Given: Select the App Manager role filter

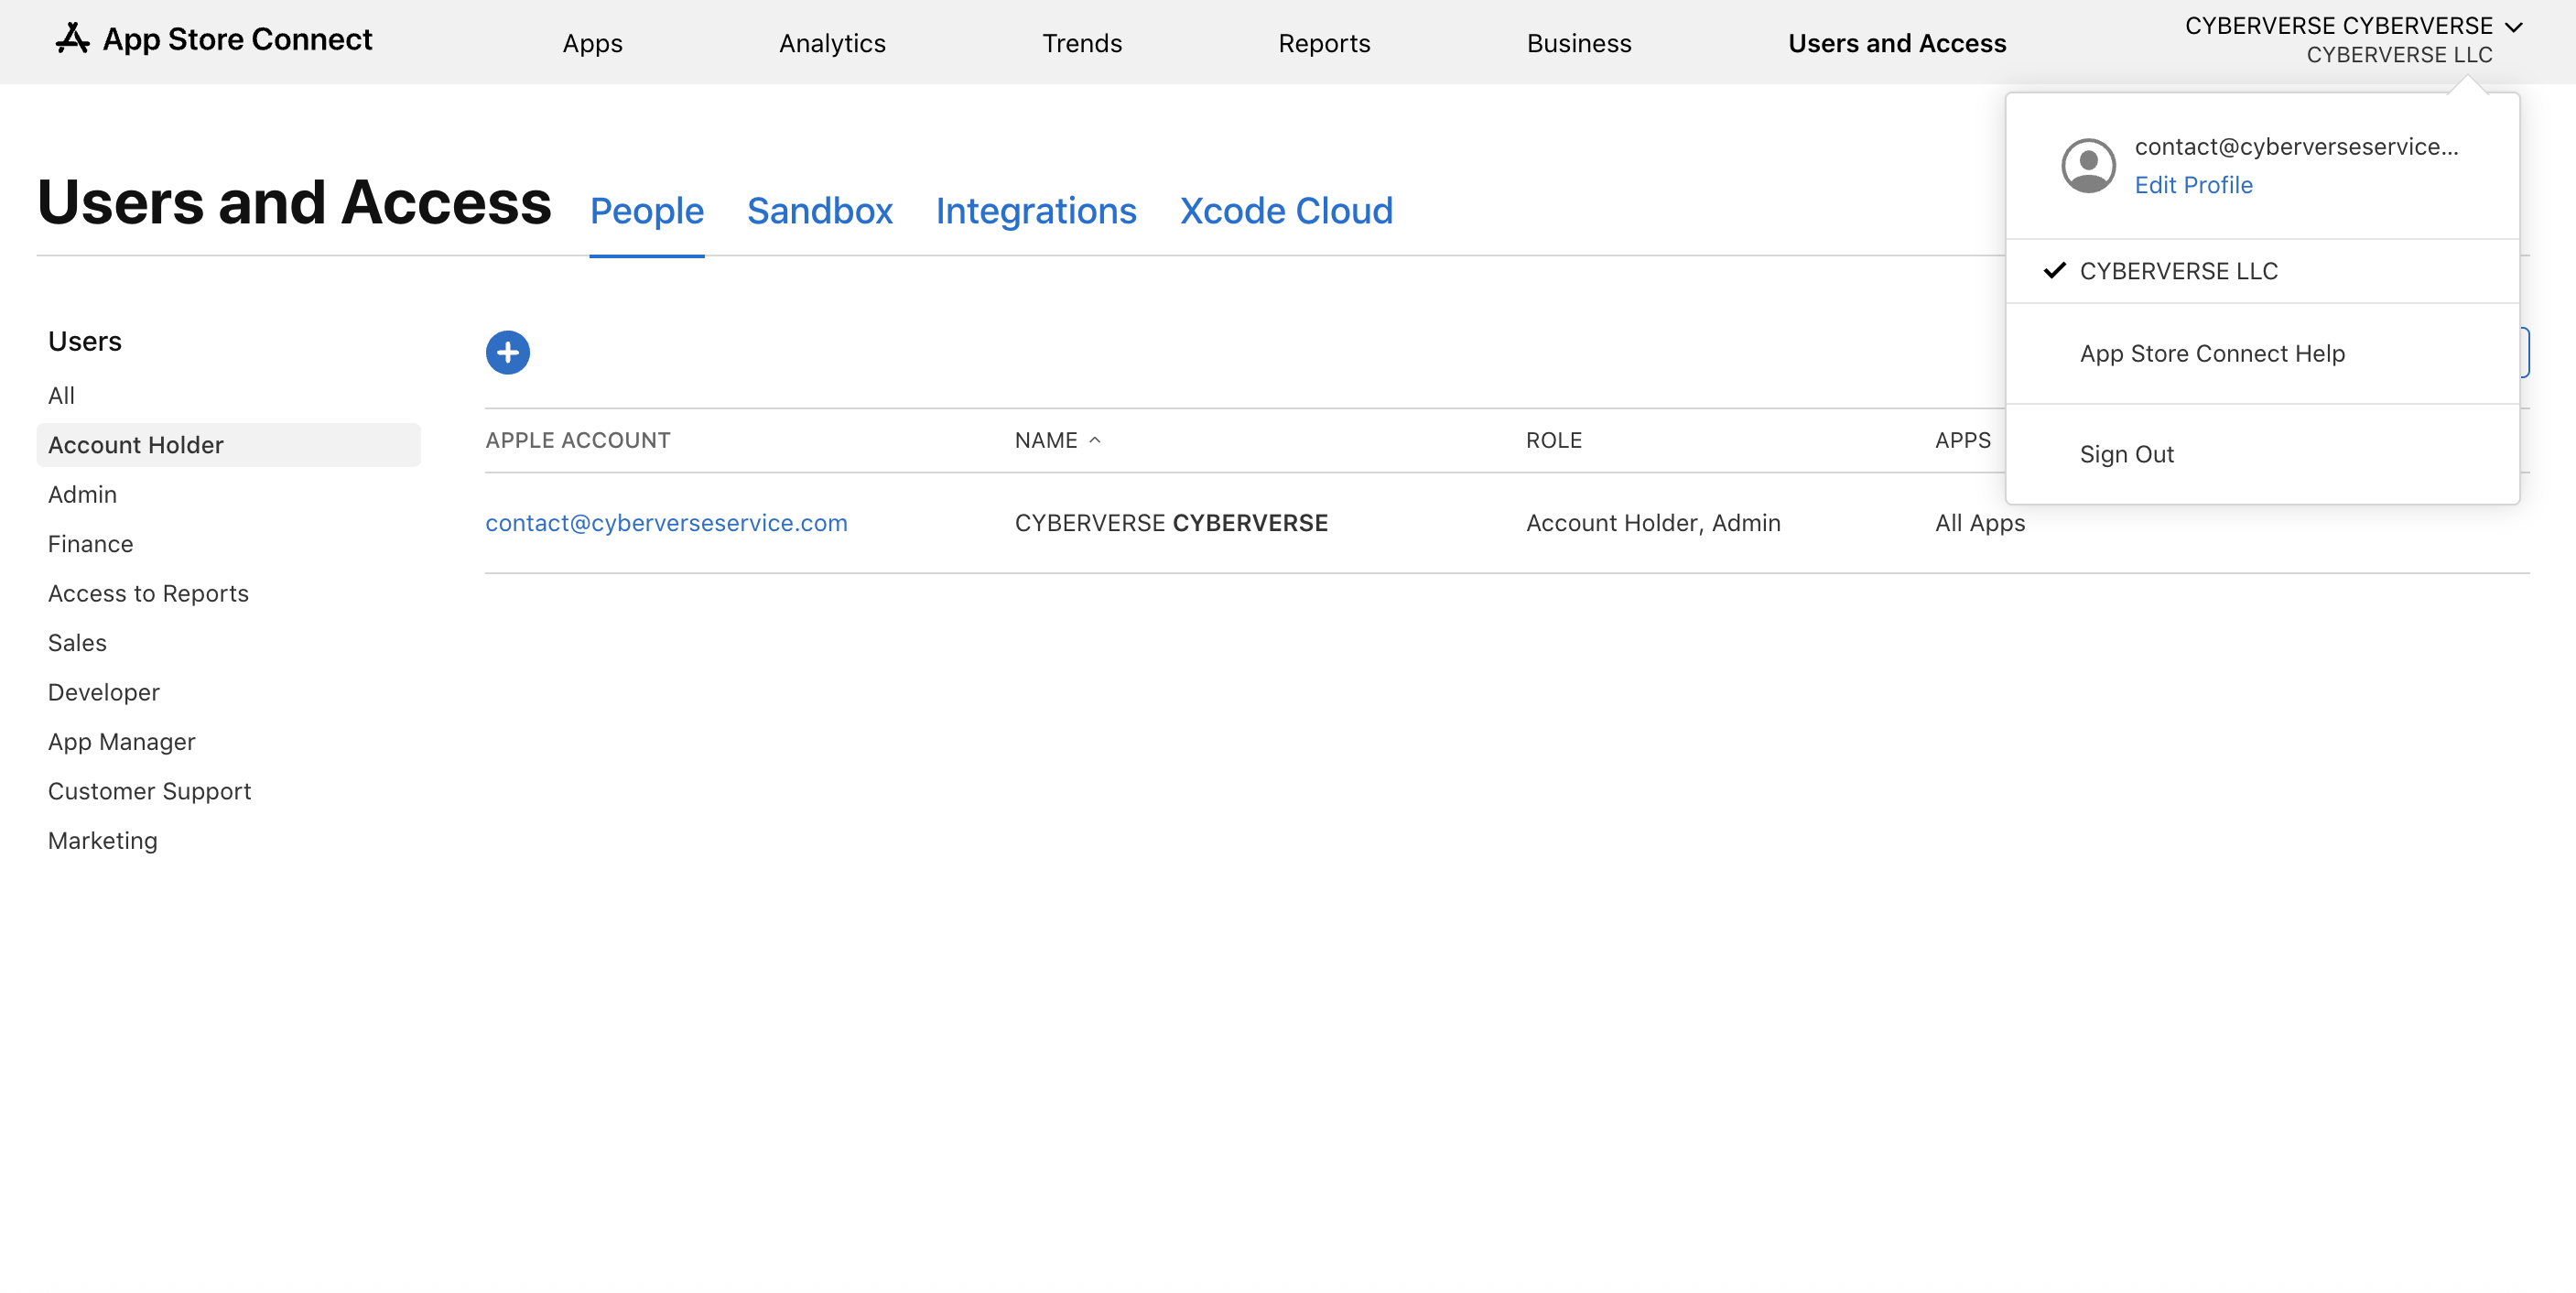Looking at the screenshot, I should (x=121, y=742).
